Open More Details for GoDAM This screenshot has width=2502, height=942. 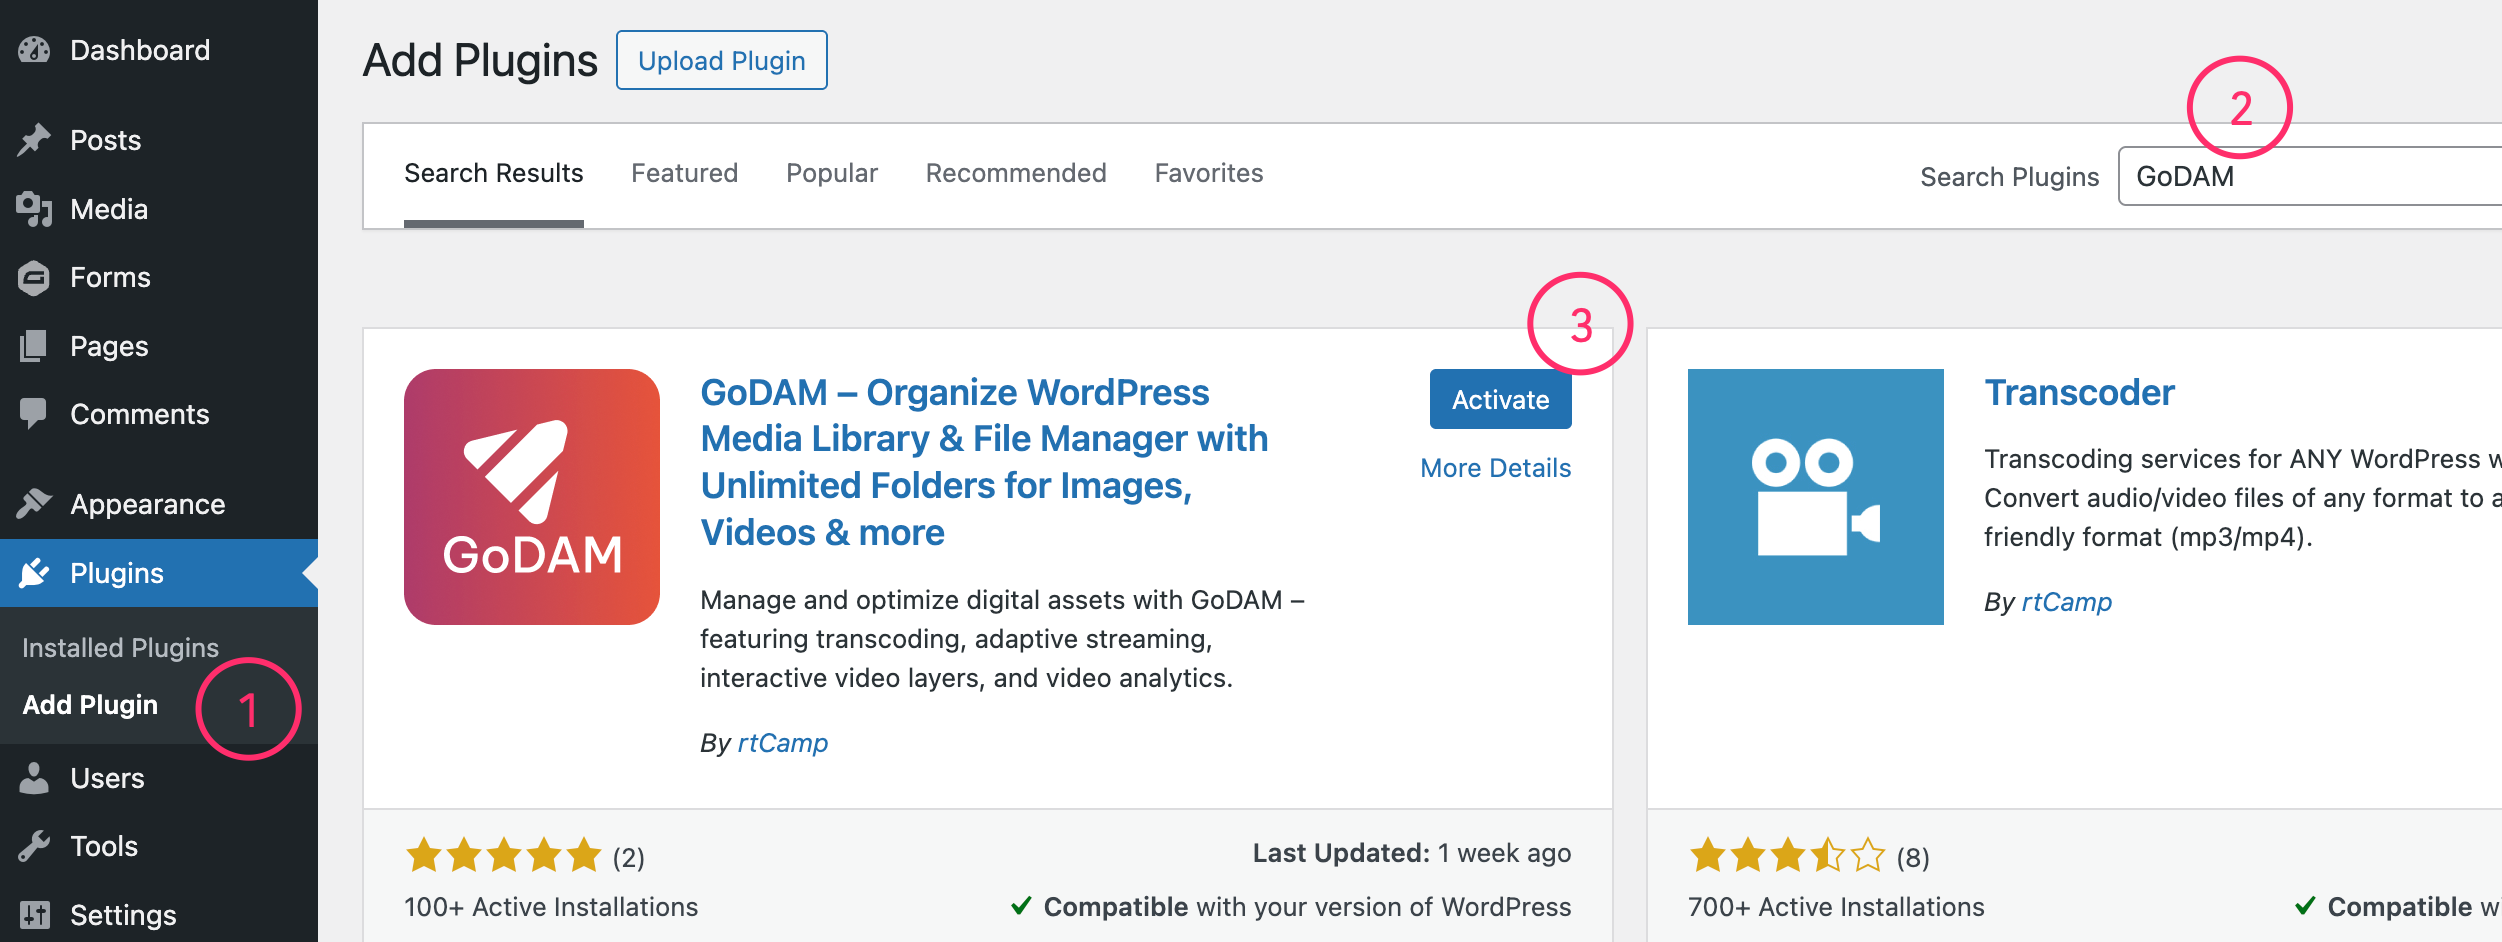click(x=1495, y=467)
